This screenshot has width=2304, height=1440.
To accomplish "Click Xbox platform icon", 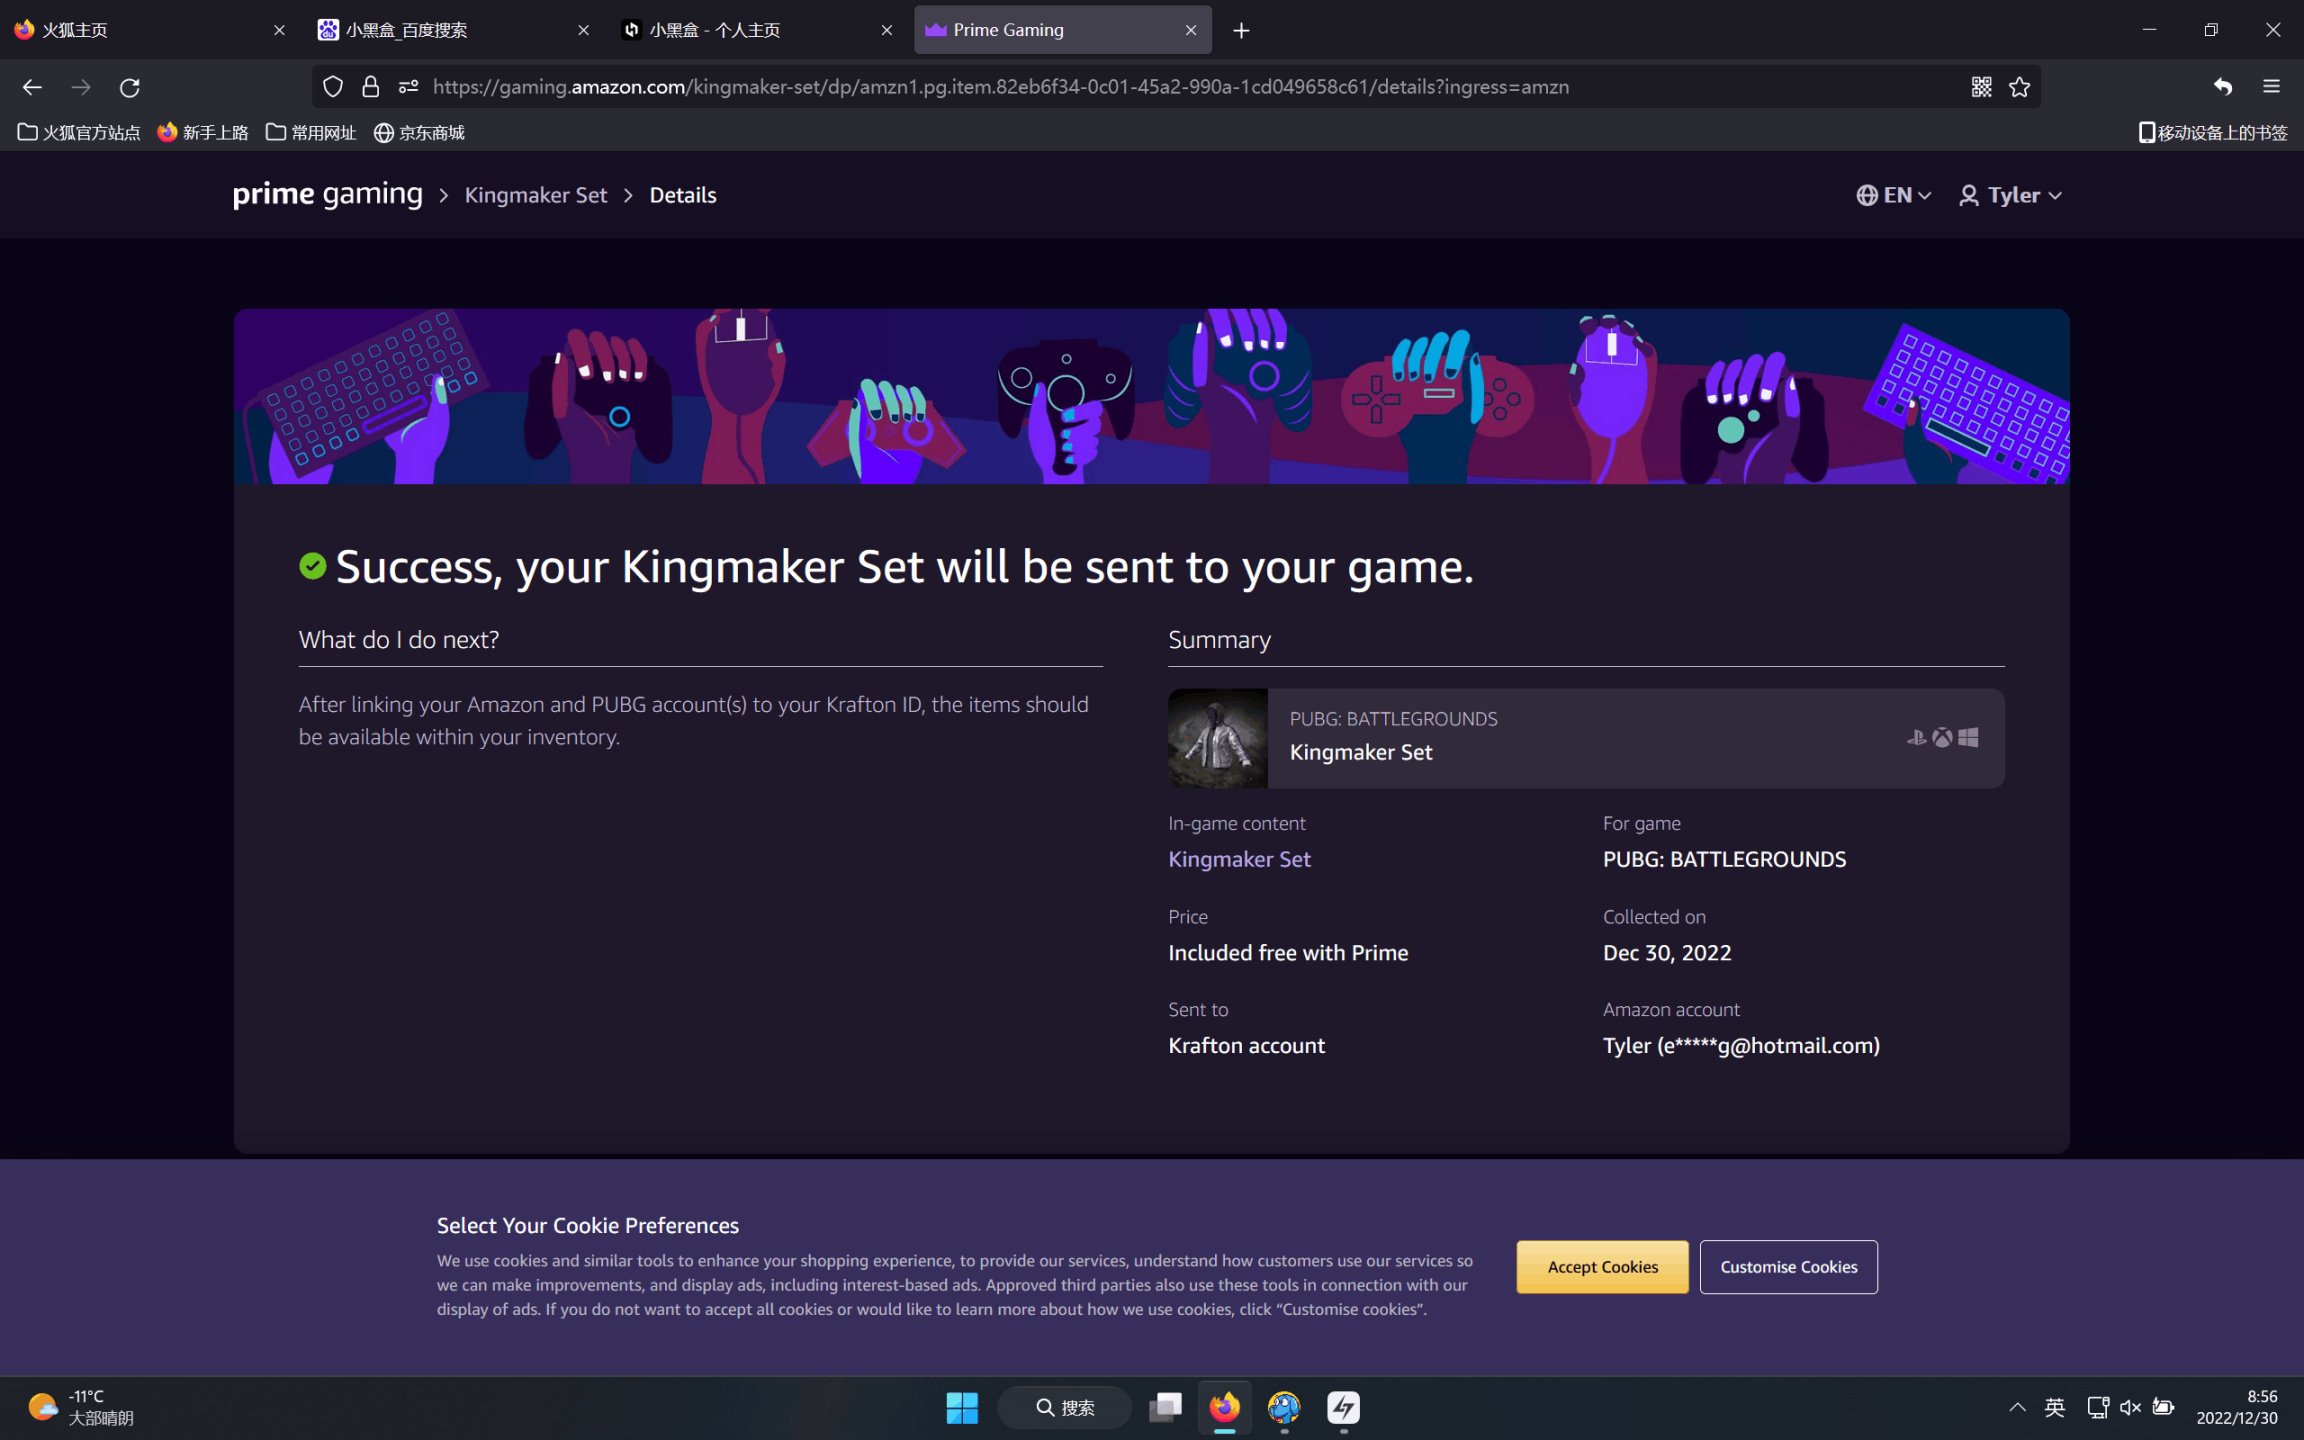I will (1942, 738).
